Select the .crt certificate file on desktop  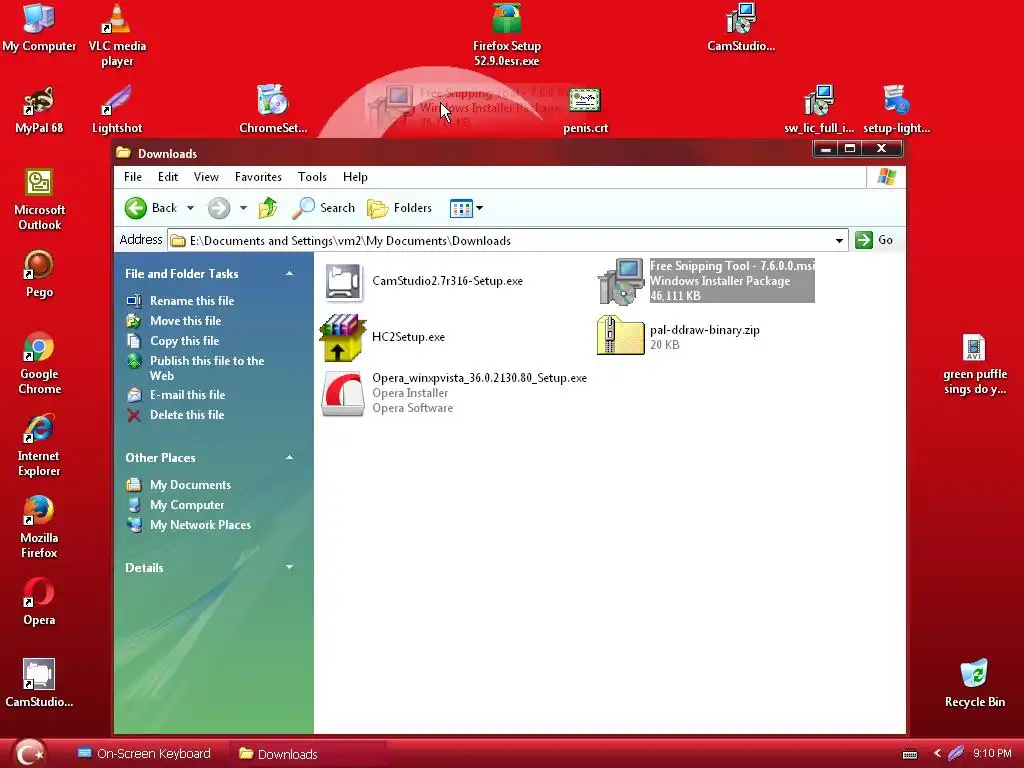(585, 111)
